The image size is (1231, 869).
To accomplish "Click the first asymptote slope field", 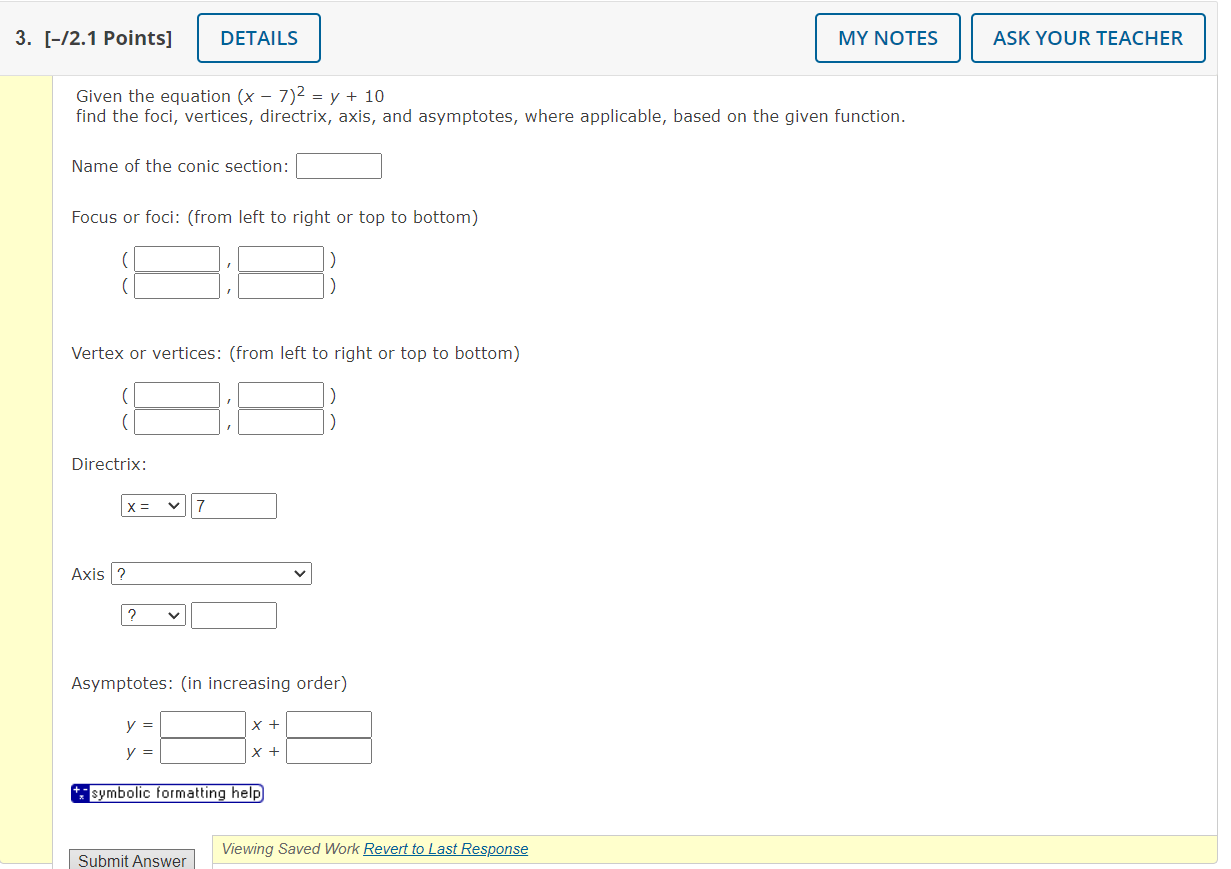I will tap(202, 724).
